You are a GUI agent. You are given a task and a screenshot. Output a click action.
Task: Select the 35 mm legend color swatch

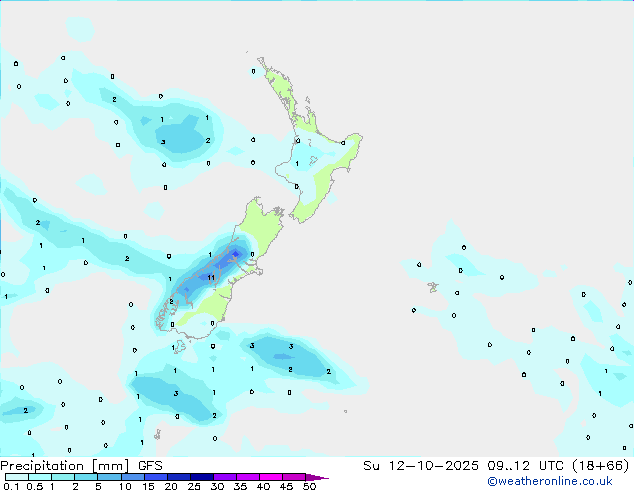coord(248,477)
